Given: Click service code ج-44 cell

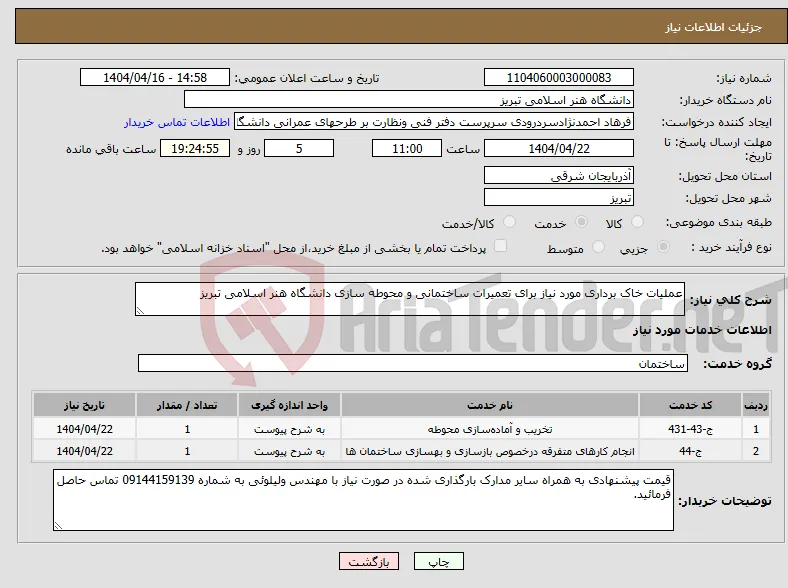Looking at the screenshot, I should [x=691, y=451].
